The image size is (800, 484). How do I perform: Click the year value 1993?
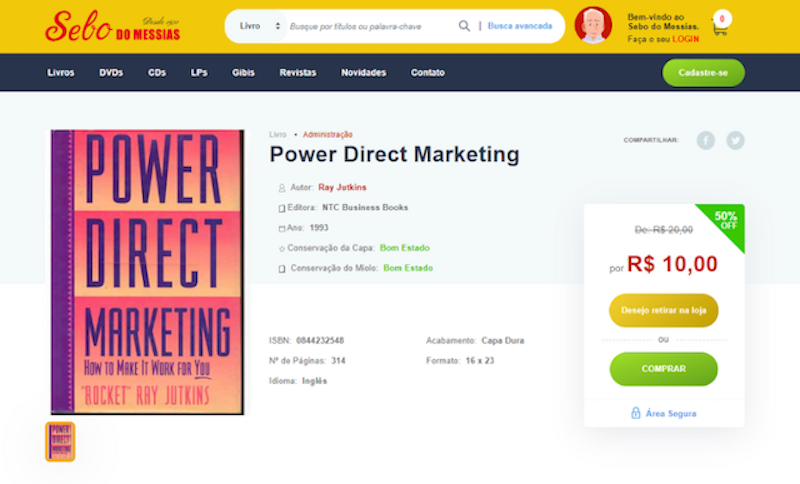click(319, 228)
